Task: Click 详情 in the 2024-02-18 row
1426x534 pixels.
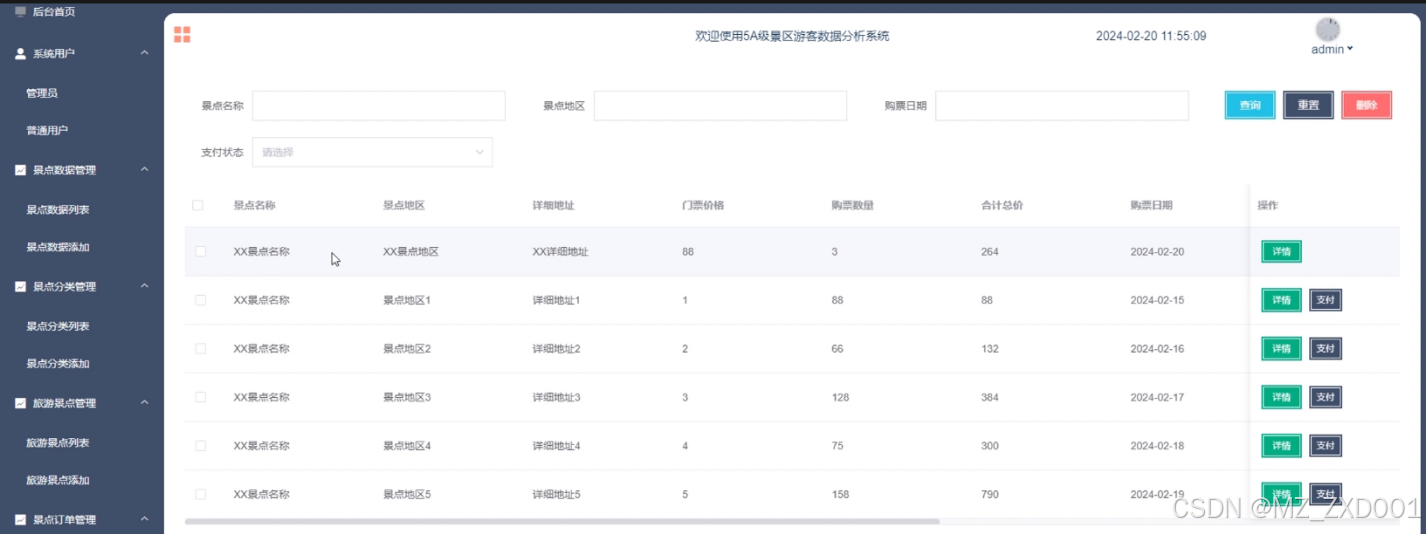Action: (1281, 446)
